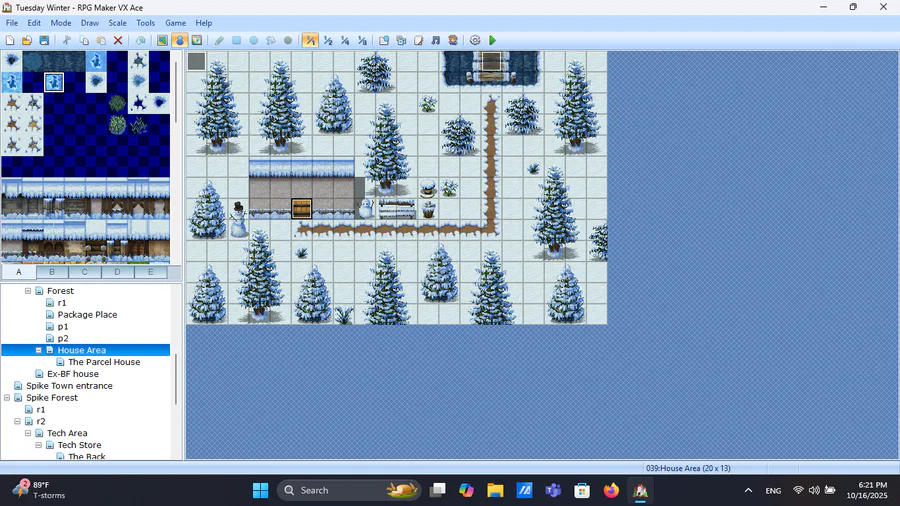This screenshot has height=506, width=900.
Task: Open the Game menu
Action: 176,23
